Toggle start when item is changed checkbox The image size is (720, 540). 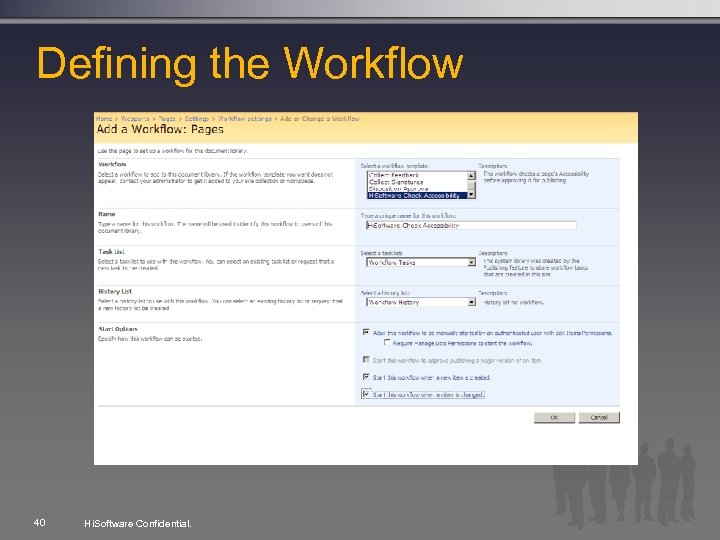366,394
